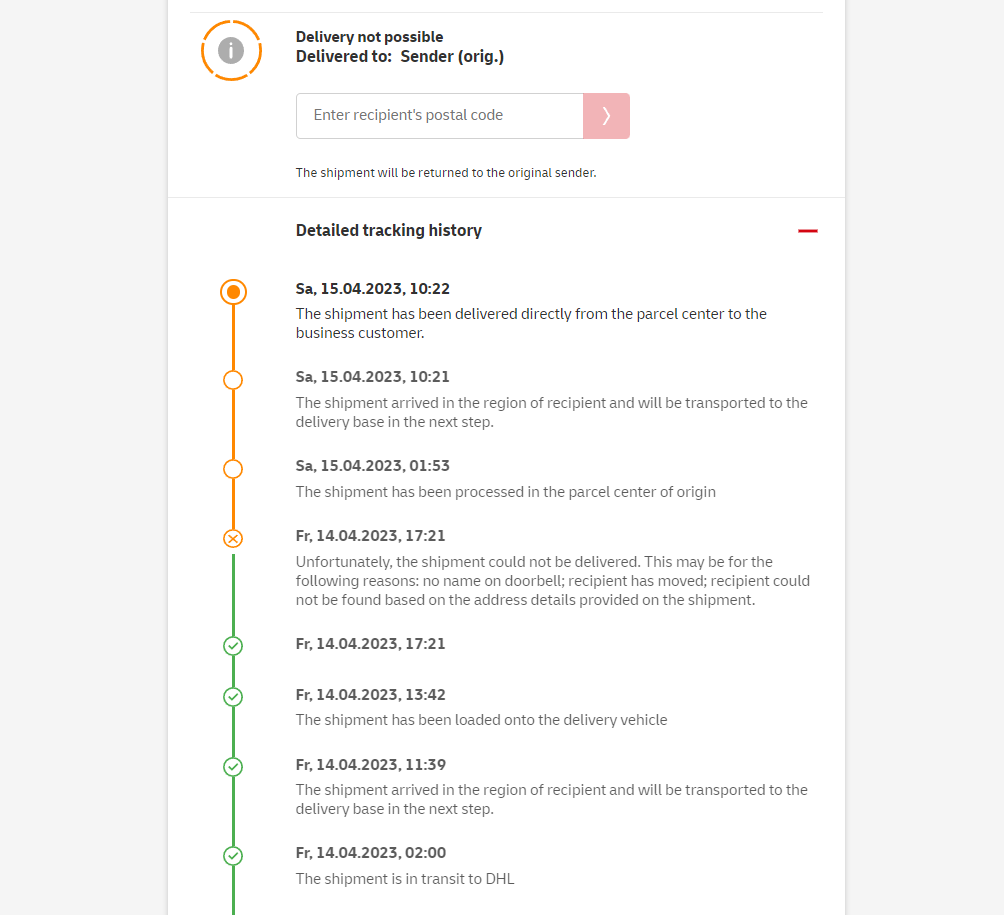Submit postal code with the arrow button
Image resolution: width=1004 pixels, height=915 pixels.
(606, 116)
